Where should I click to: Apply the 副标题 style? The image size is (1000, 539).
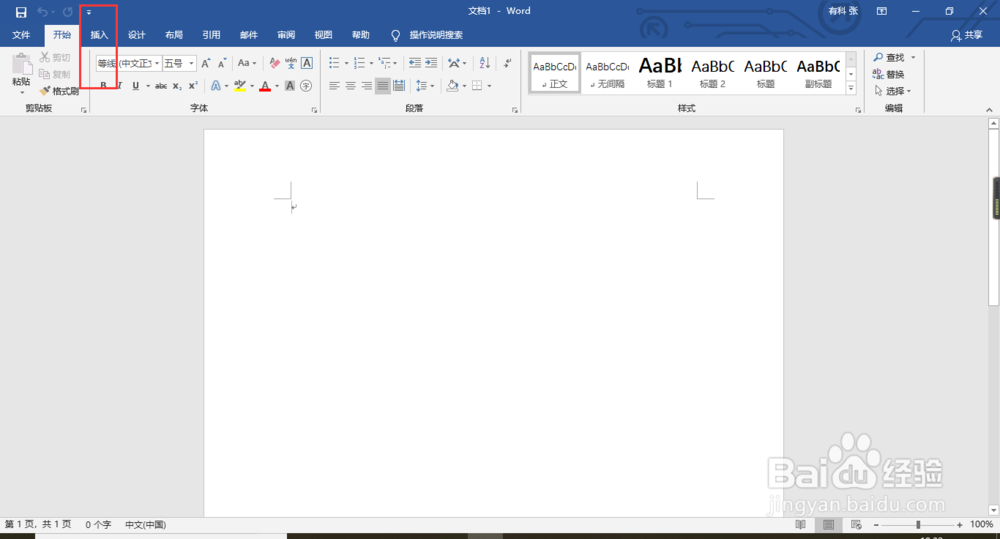coord(818,73)
